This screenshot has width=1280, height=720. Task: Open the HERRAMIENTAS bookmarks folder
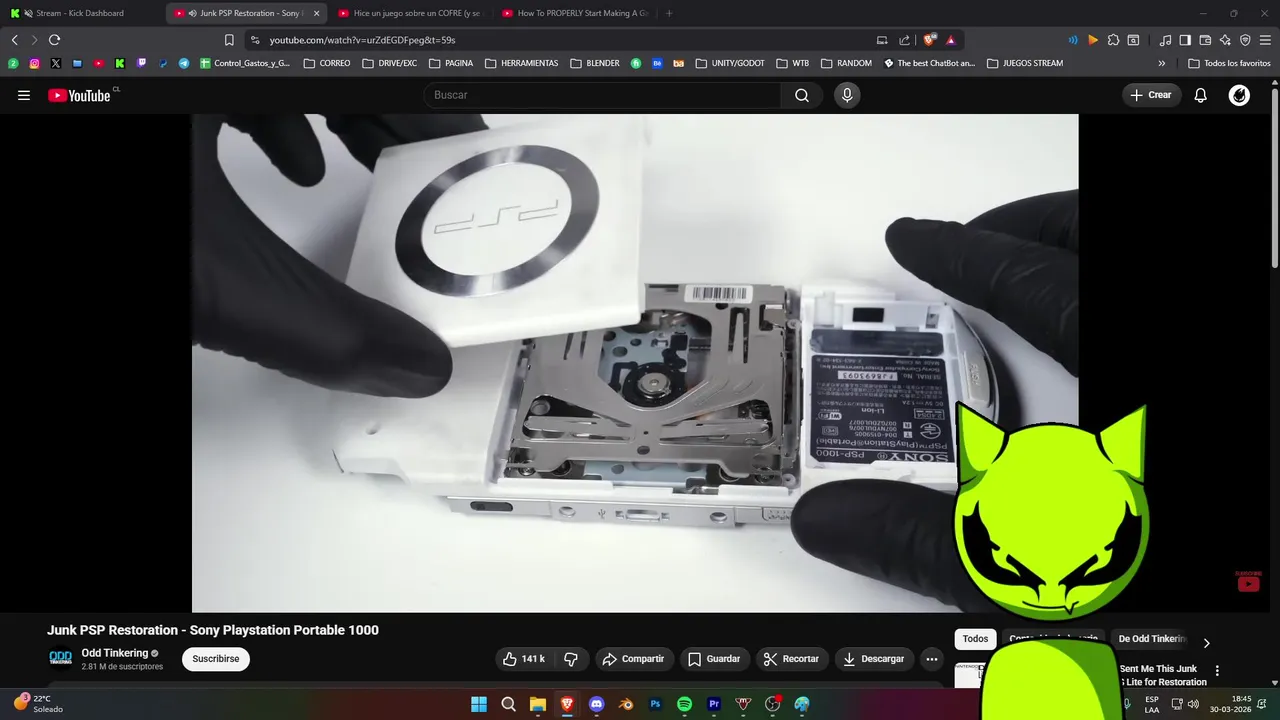[x=522, y=63]
